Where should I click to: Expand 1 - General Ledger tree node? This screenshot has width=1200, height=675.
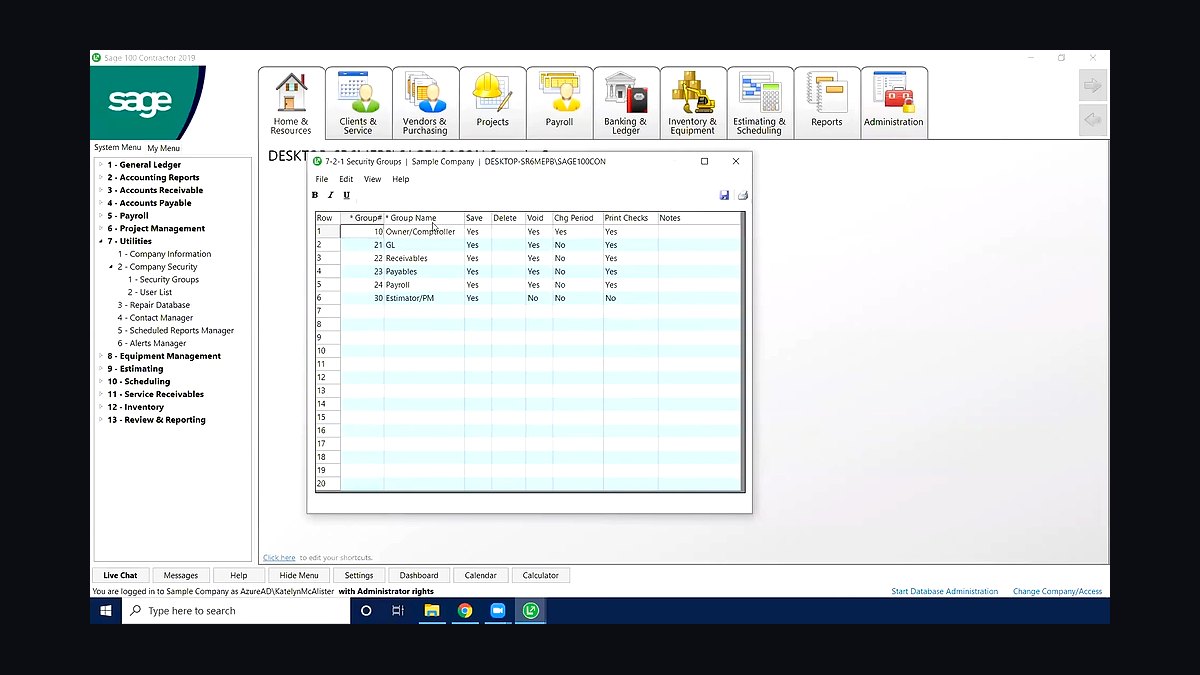(x=100, y=165)
